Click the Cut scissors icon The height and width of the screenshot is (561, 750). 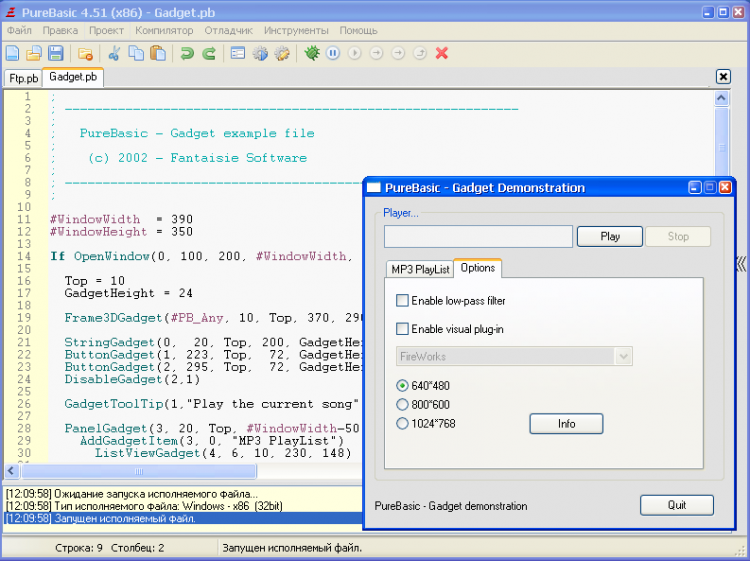(114, 53)
